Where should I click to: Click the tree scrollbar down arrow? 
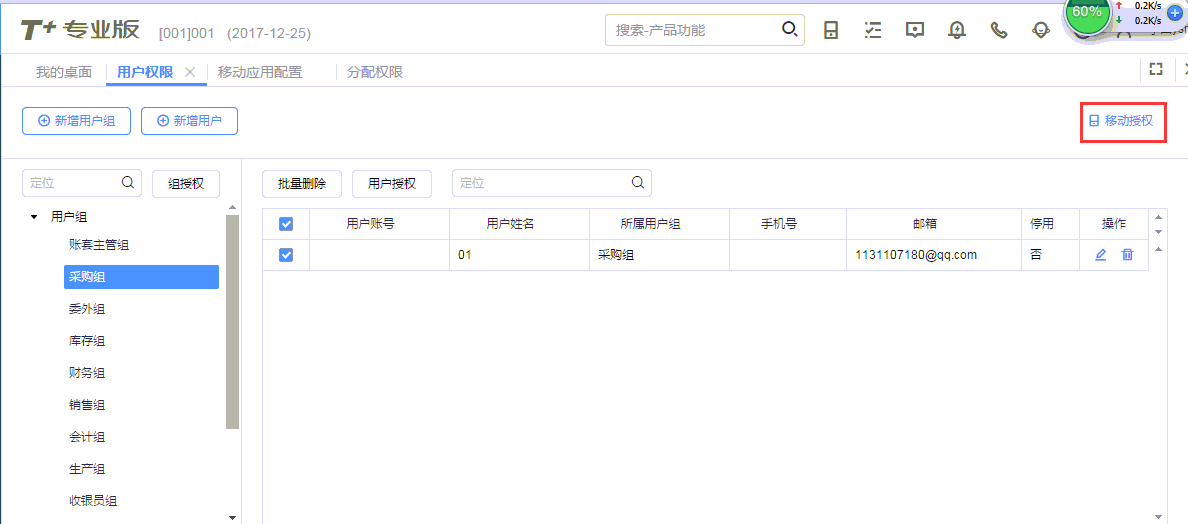point(233,516)
